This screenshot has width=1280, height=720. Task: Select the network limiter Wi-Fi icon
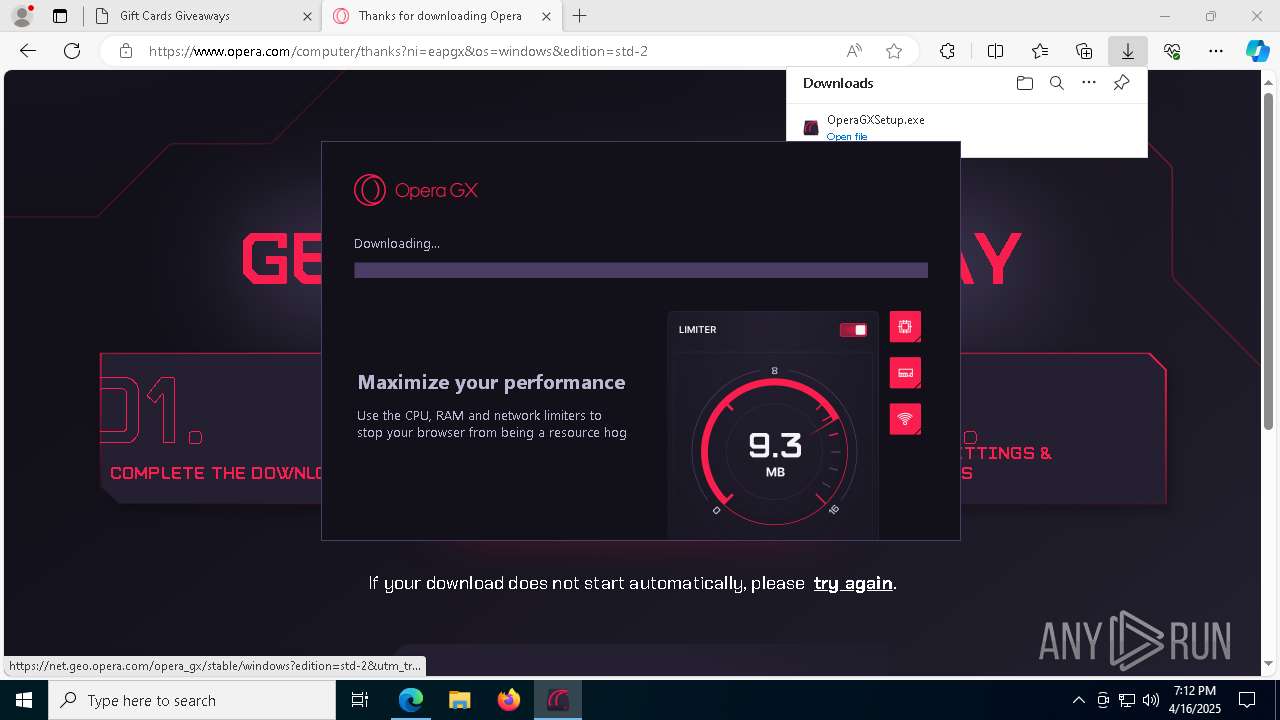[x=905, y=419]
